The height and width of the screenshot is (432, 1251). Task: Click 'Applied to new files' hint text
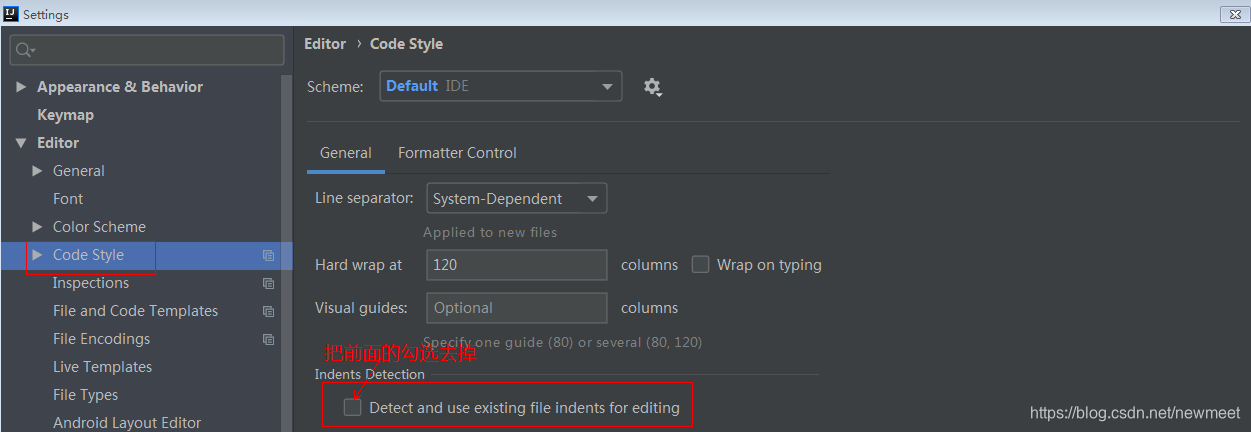point(490,232)
